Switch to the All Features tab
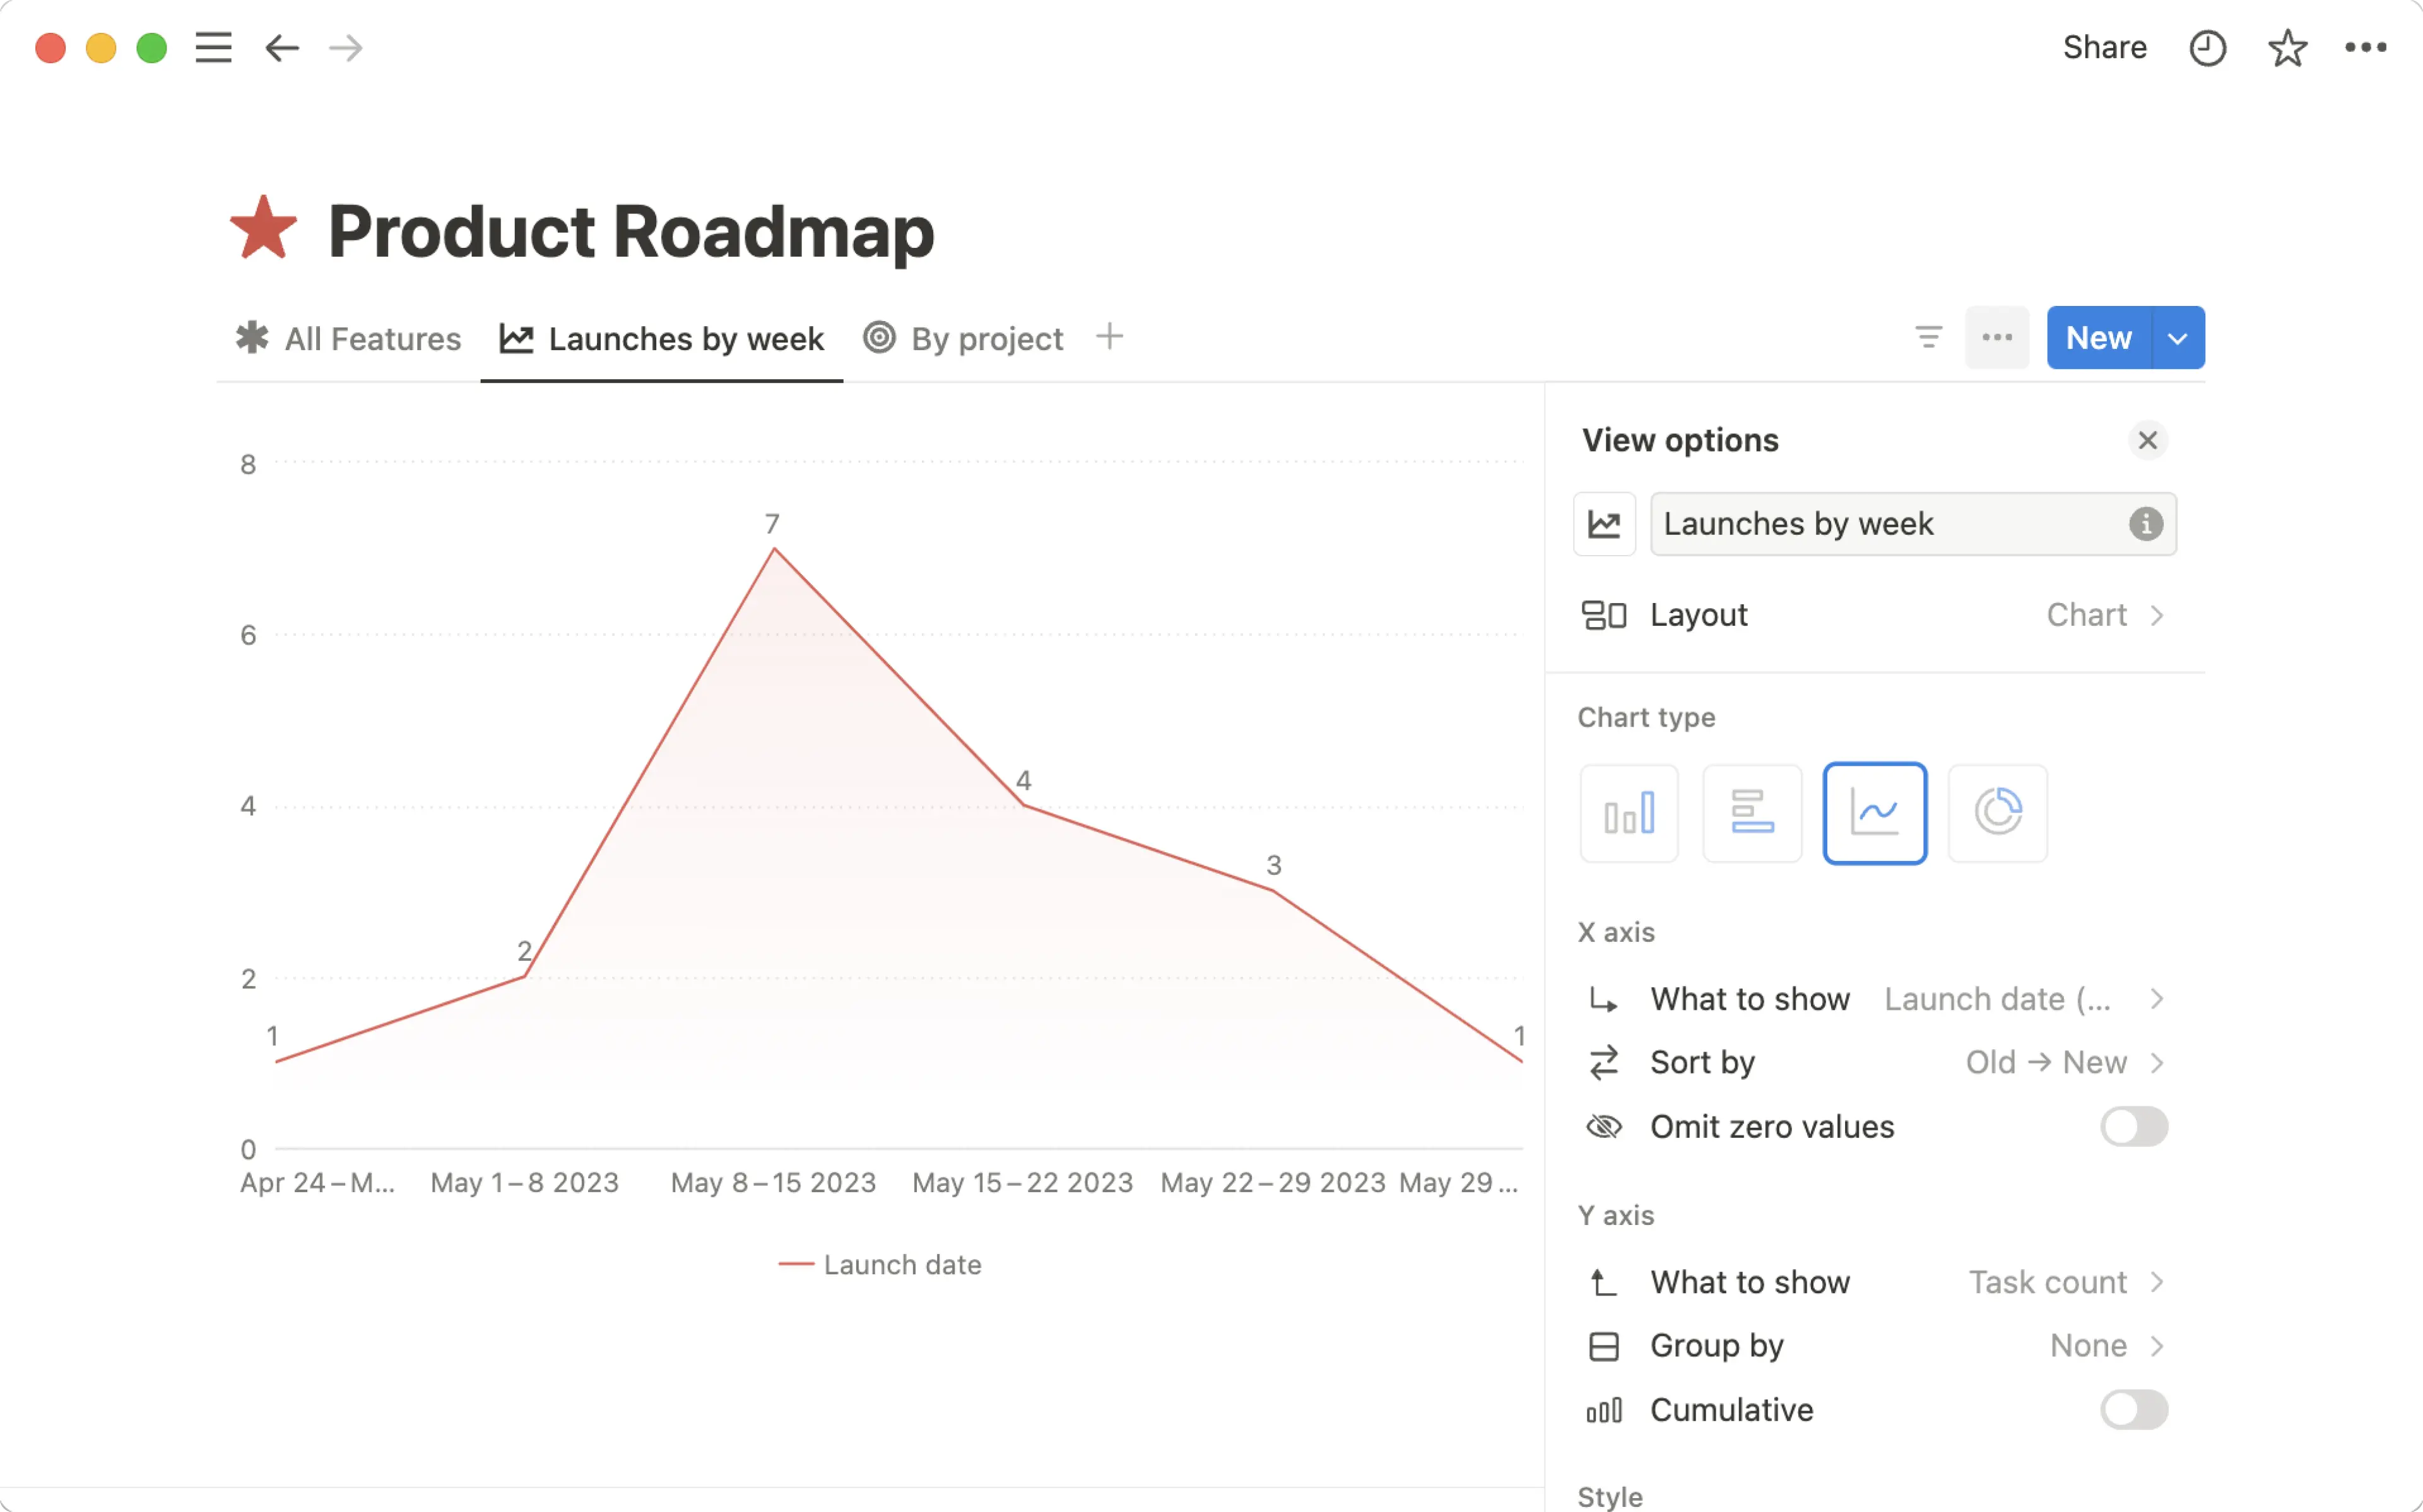The height and width of the screenshot is (1512, 2423). tap(372, 338)
